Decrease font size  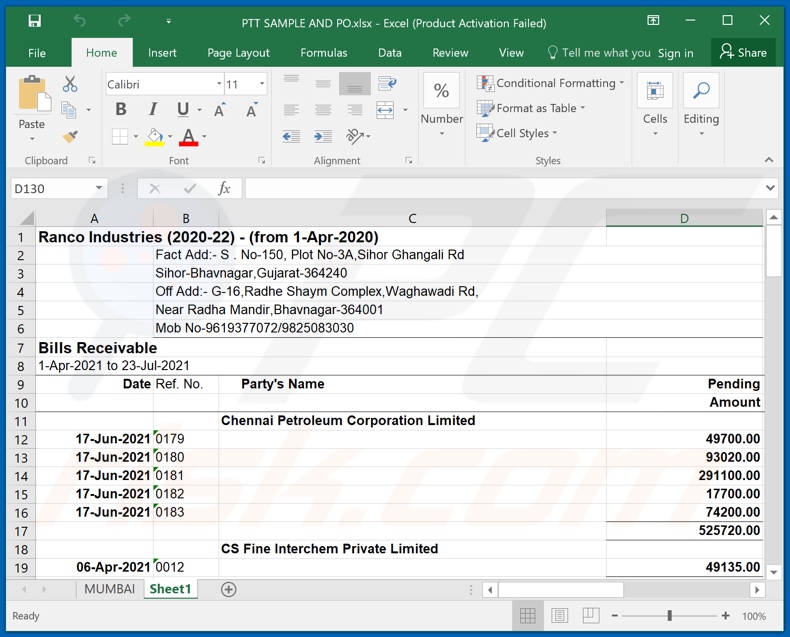(x=251, y=109)
